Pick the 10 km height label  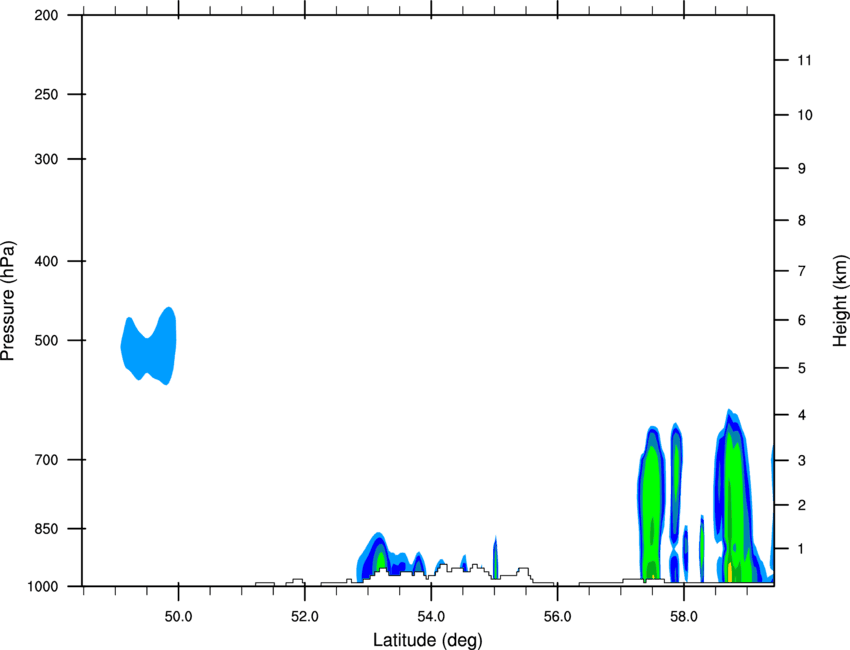(804, 115)
